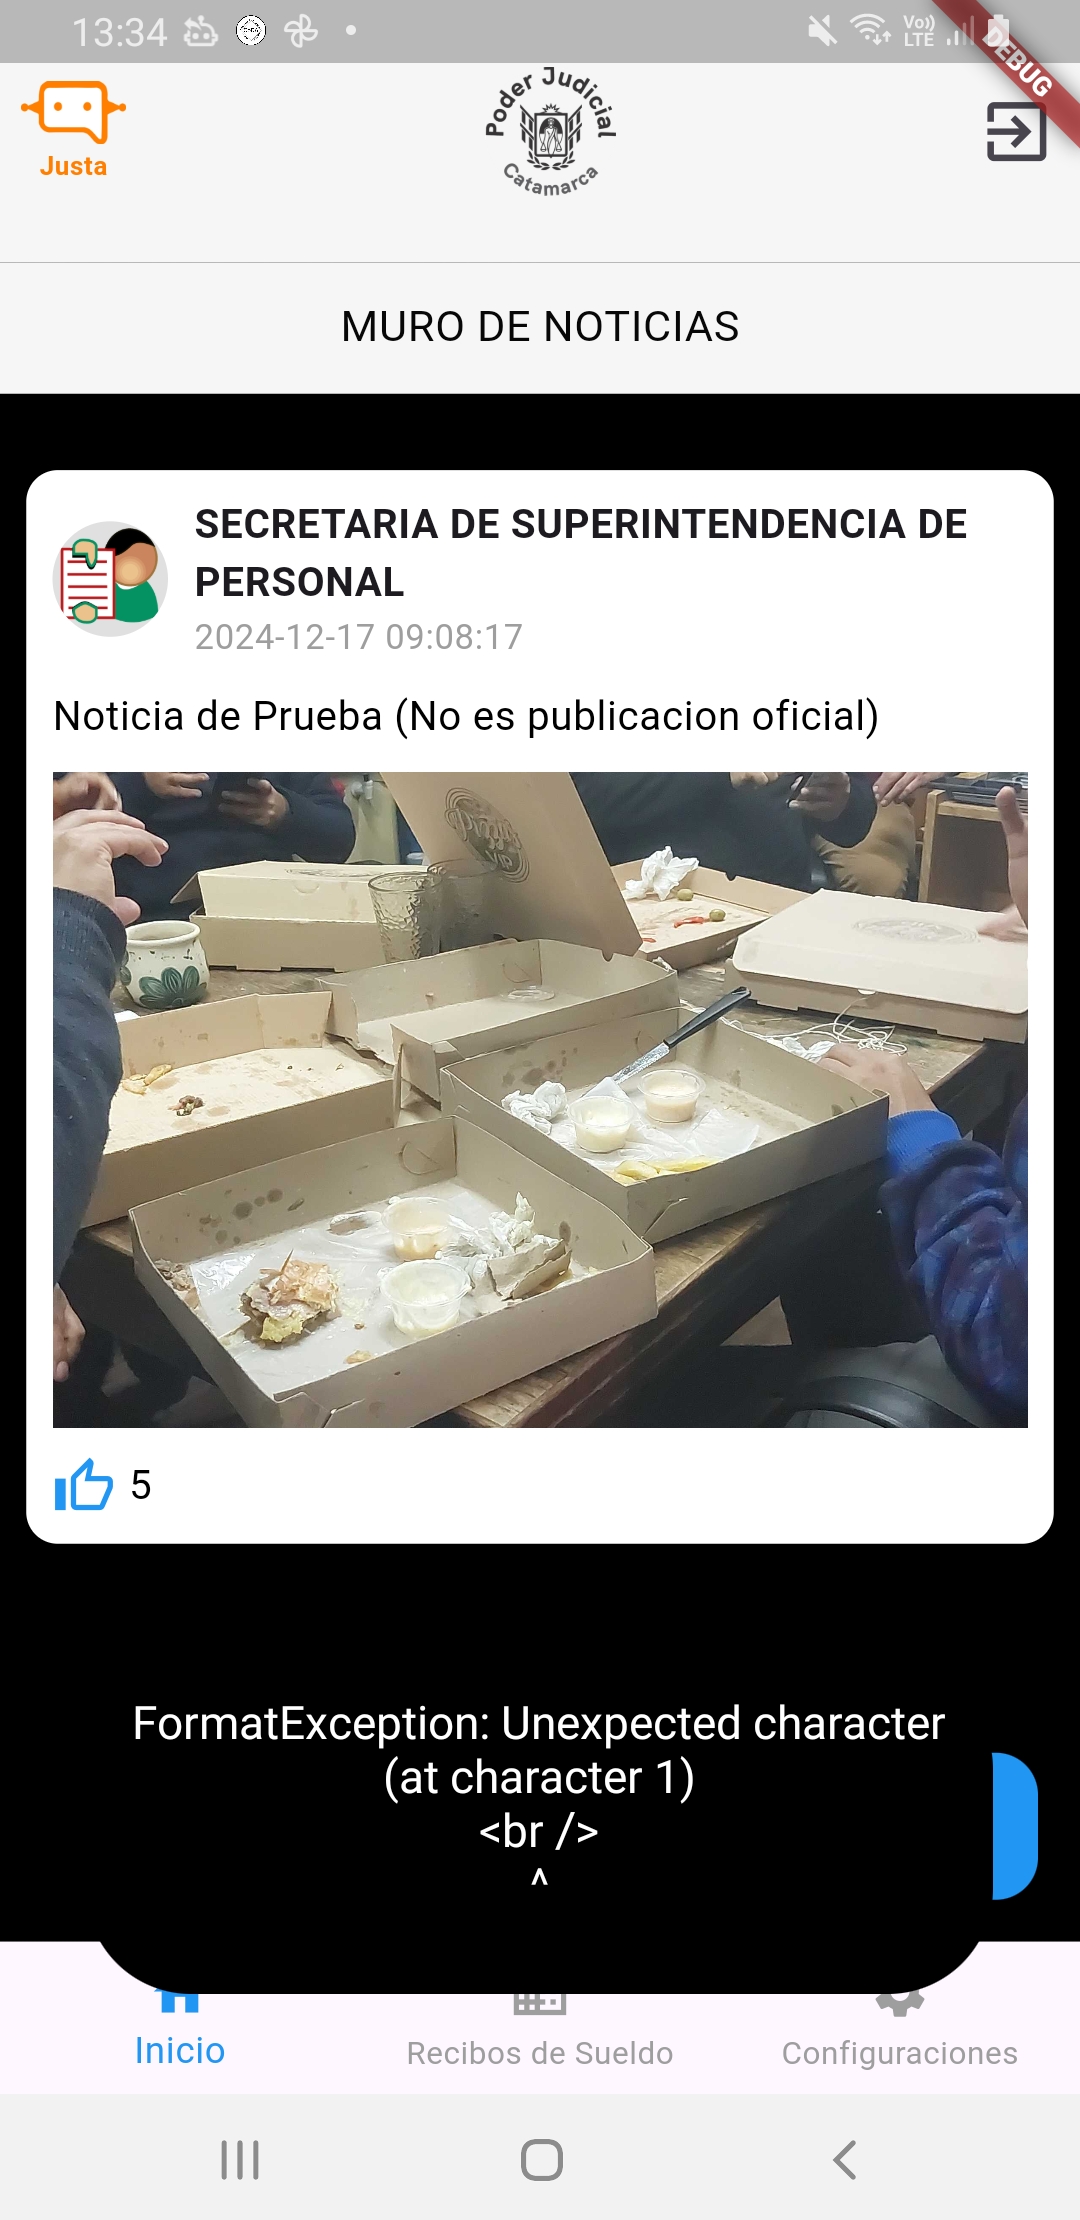Viewport: 1080px width, 2220px height.
Task: Tap Android back navigation arrow
Action: pos(845,2160)
